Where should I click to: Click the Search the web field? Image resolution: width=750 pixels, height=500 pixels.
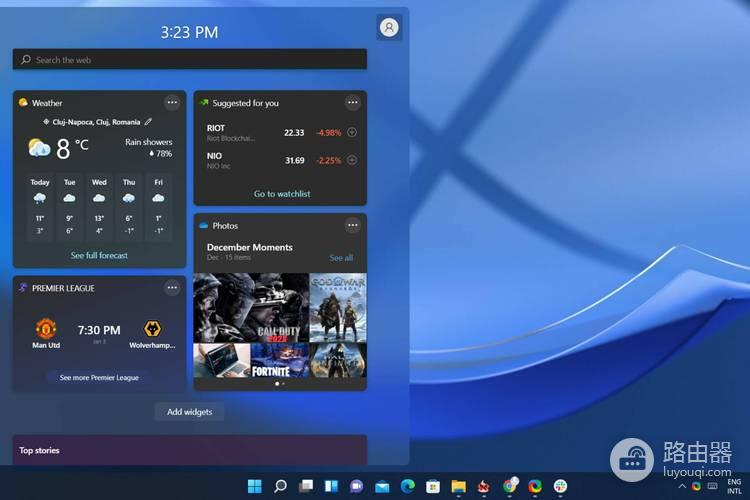pos(190,60)
